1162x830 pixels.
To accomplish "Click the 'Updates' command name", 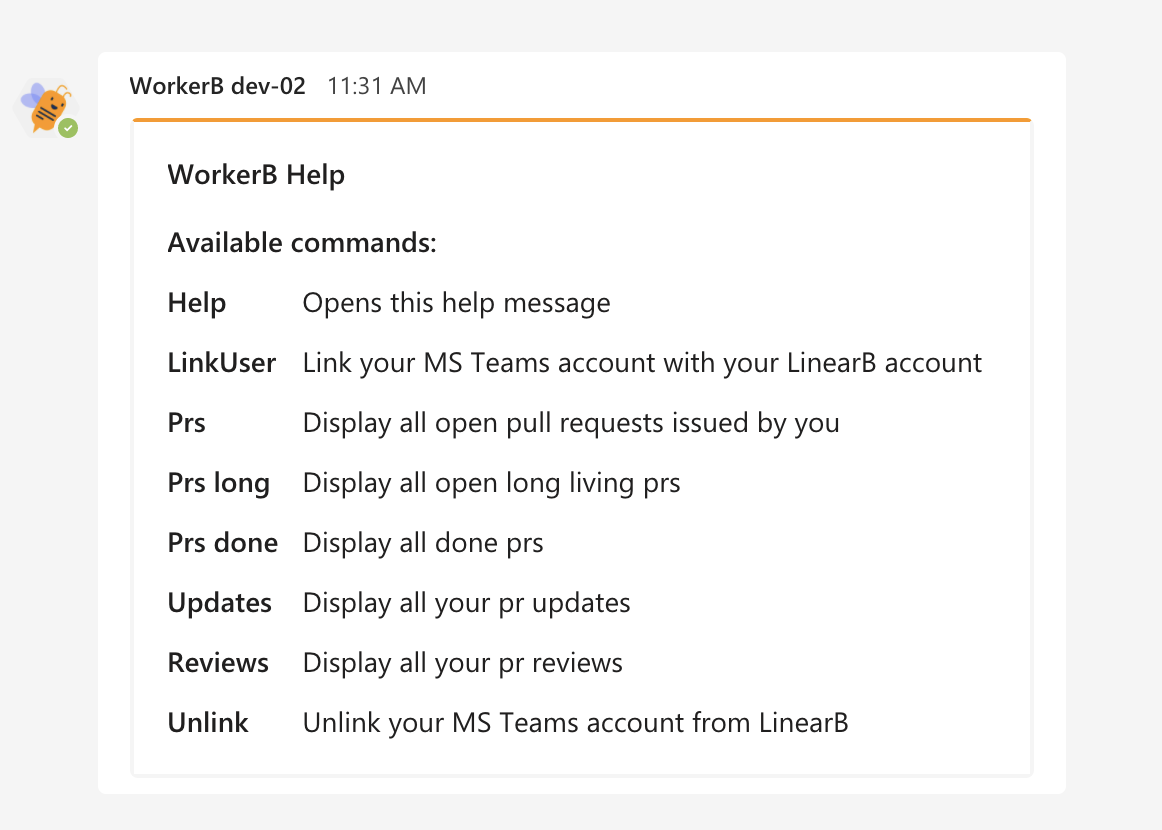I will (219, 603).
